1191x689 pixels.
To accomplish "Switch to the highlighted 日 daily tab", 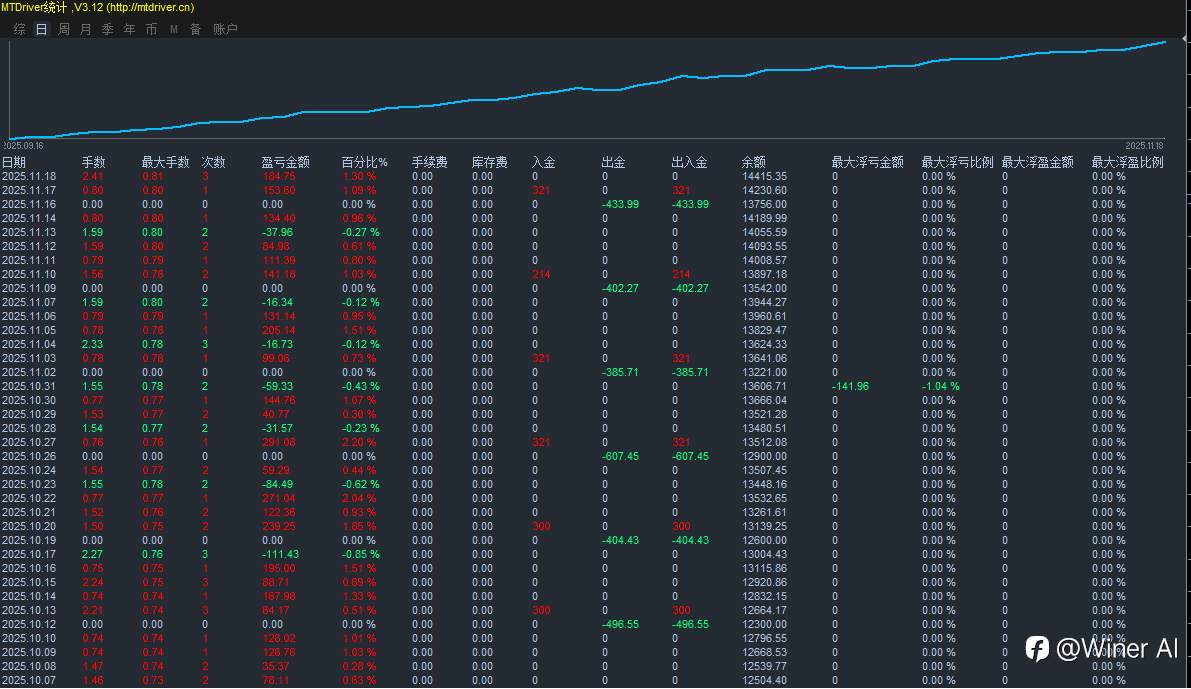I will click(40, 29).
